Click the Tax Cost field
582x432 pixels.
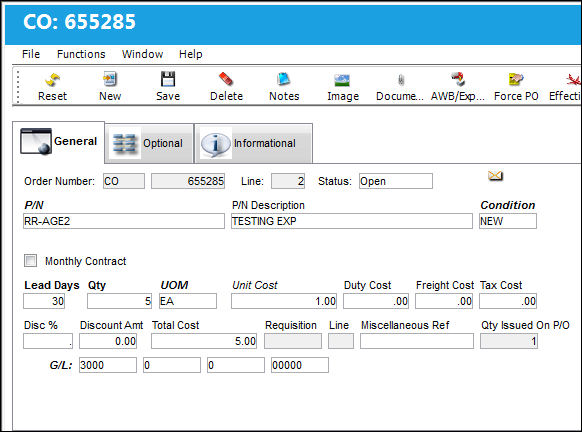pos(508,301)
